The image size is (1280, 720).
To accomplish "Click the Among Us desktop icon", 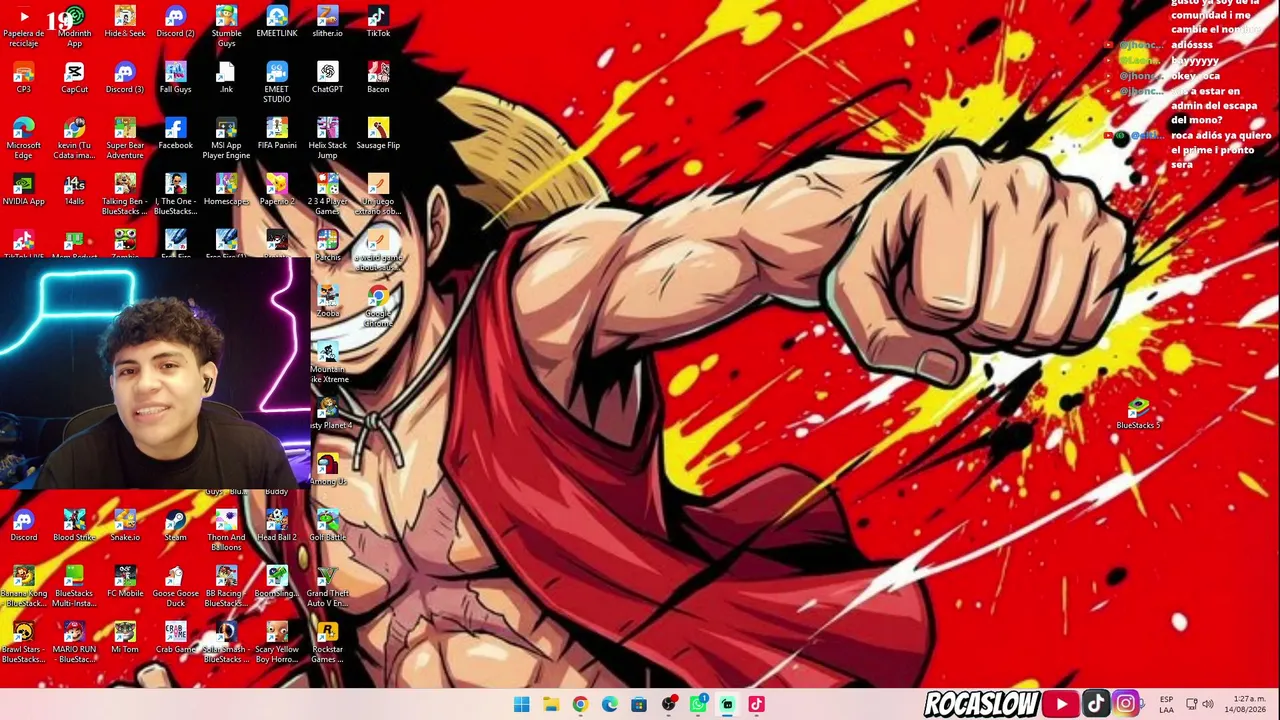I will (x=327, y=470).
